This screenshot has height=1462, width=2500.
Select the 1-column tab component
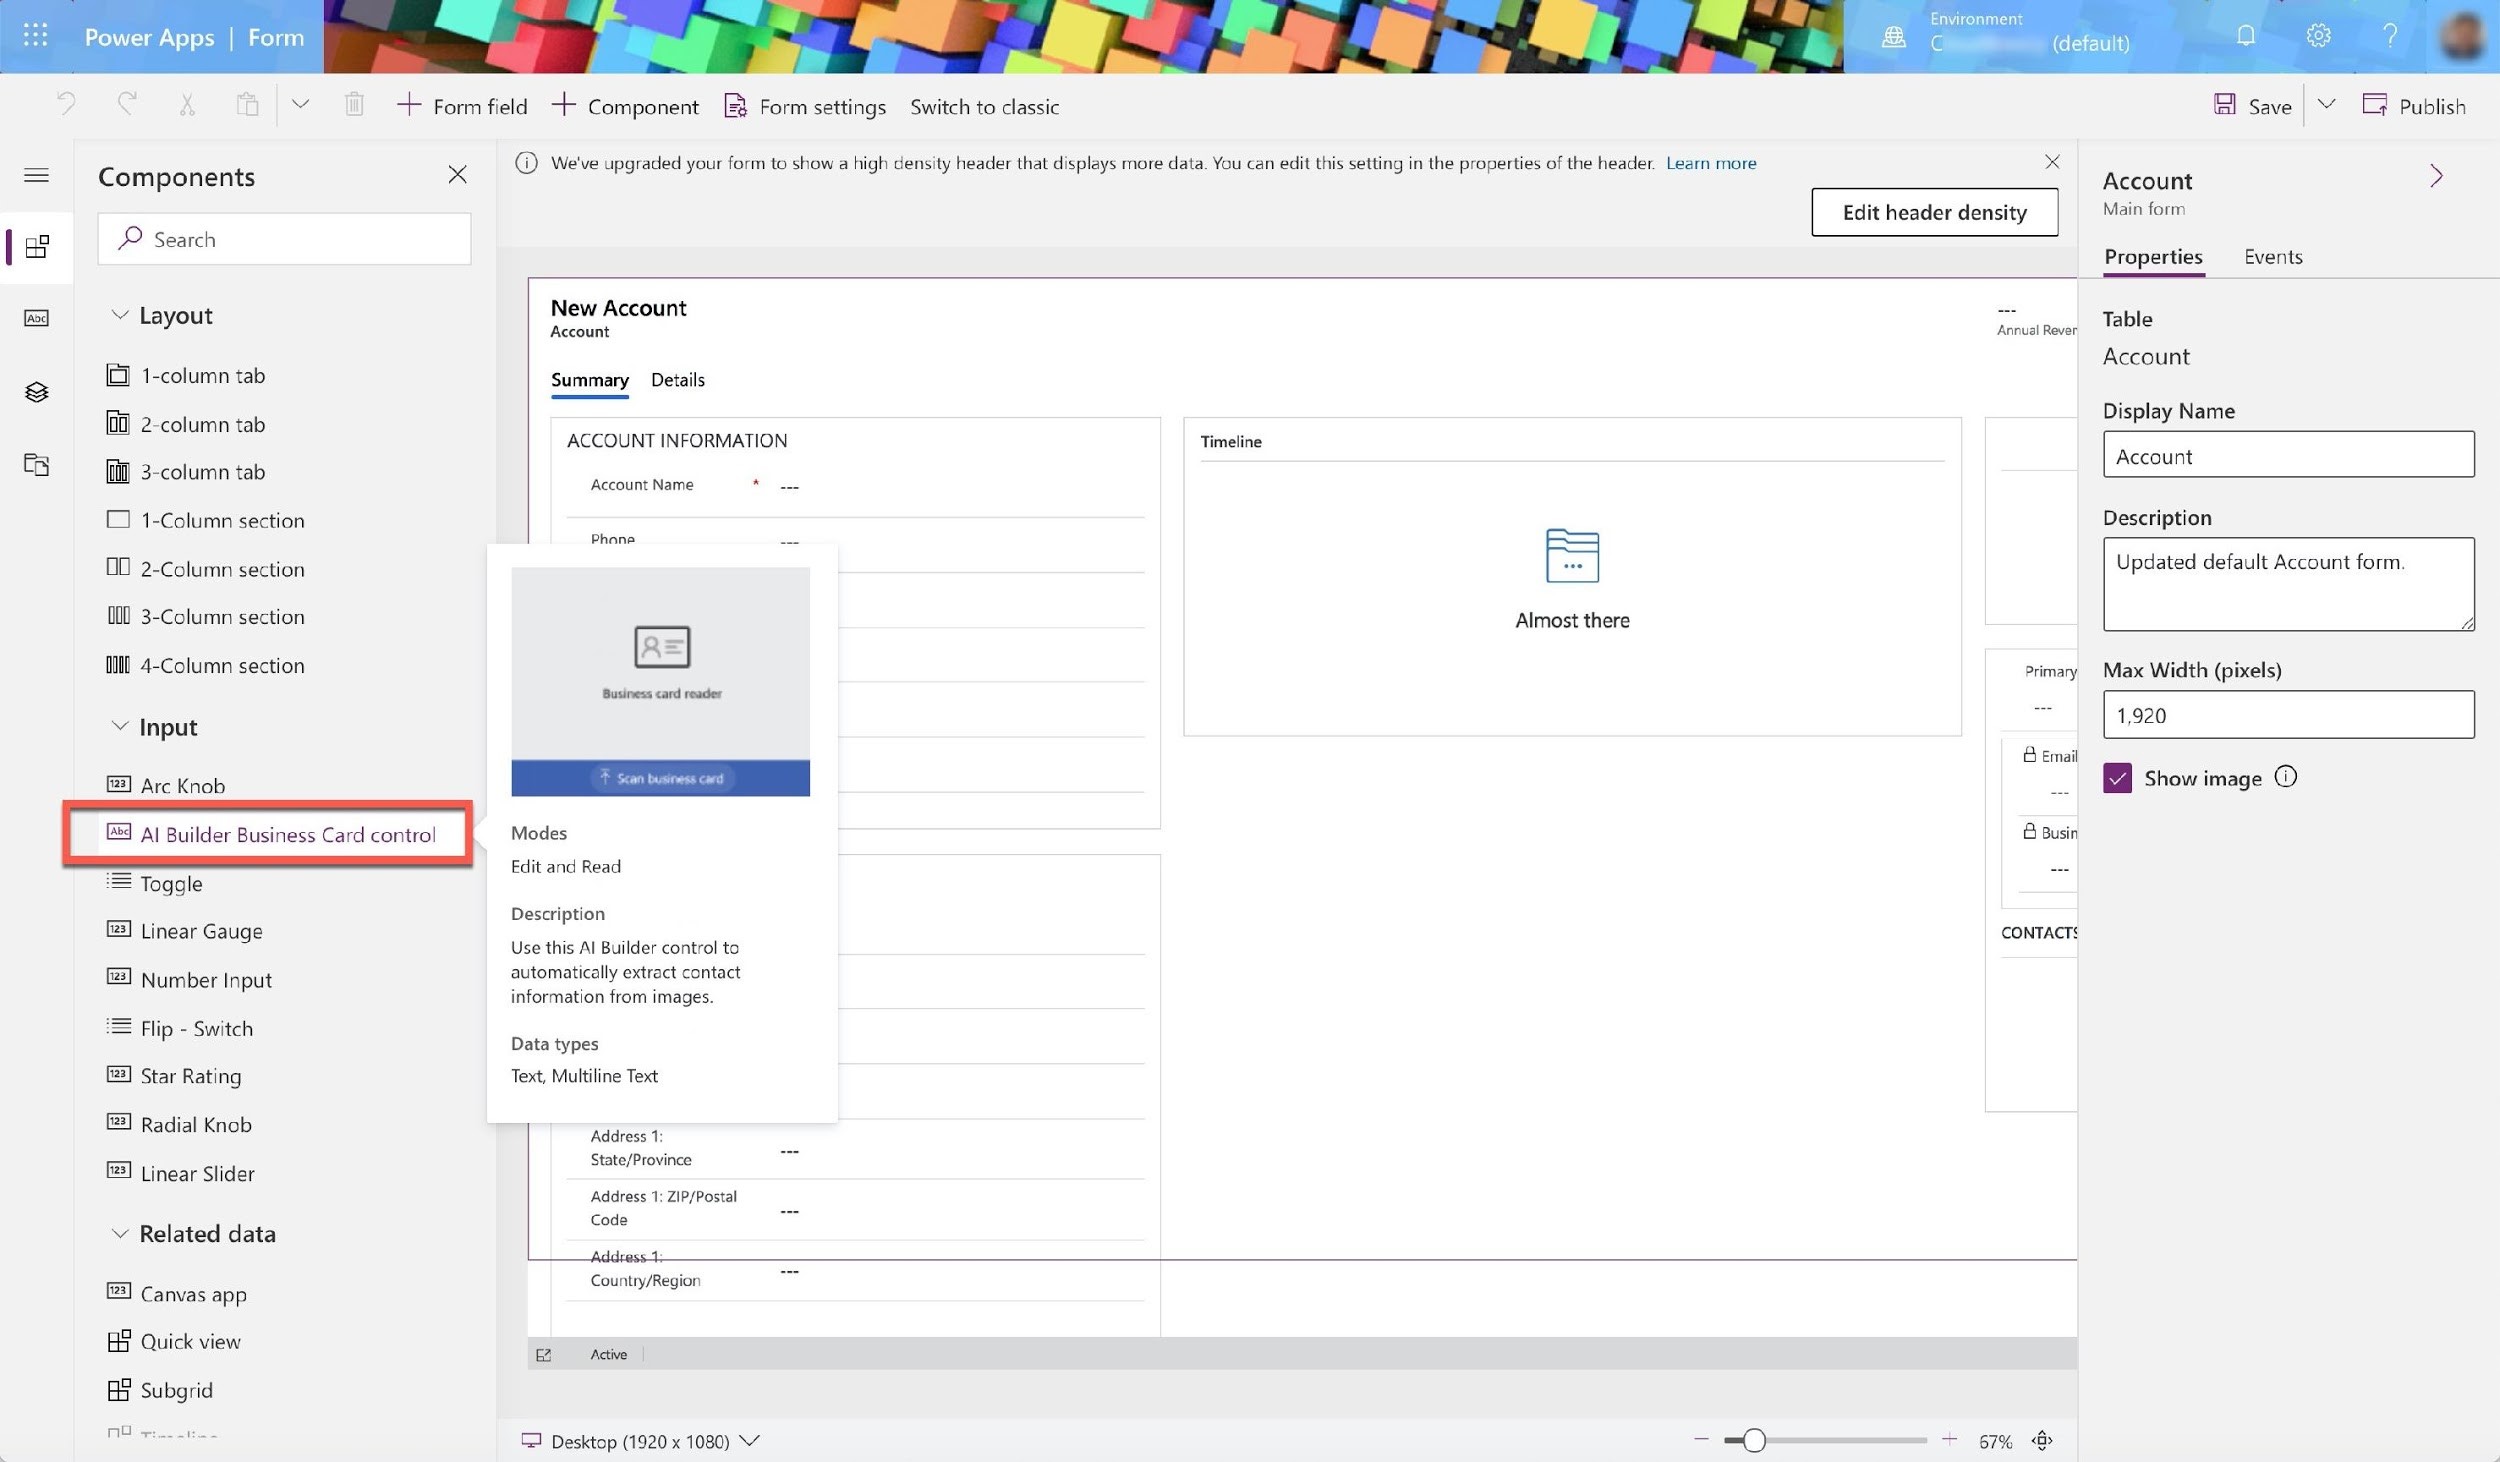[186, 376]
